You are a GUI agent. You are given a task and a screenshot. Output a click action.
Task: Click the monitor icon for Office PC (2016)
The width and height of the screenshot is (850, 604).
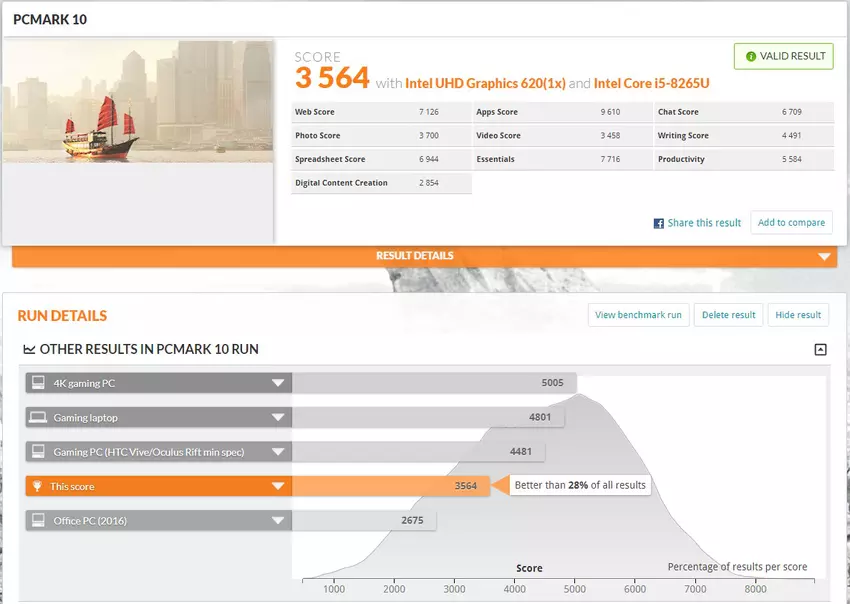click(x=38, y=521)
